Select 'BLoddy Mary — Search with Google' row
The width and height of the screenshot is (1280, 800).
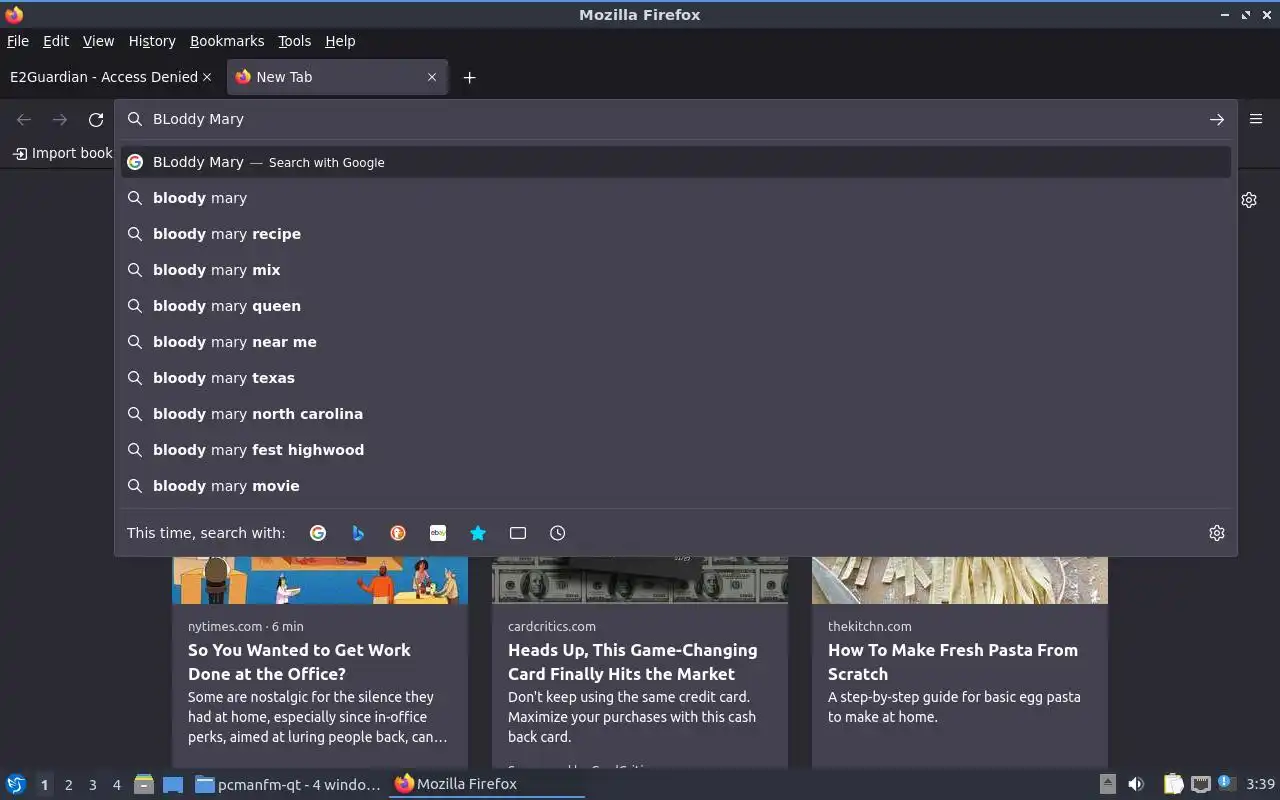pos(676,162)
